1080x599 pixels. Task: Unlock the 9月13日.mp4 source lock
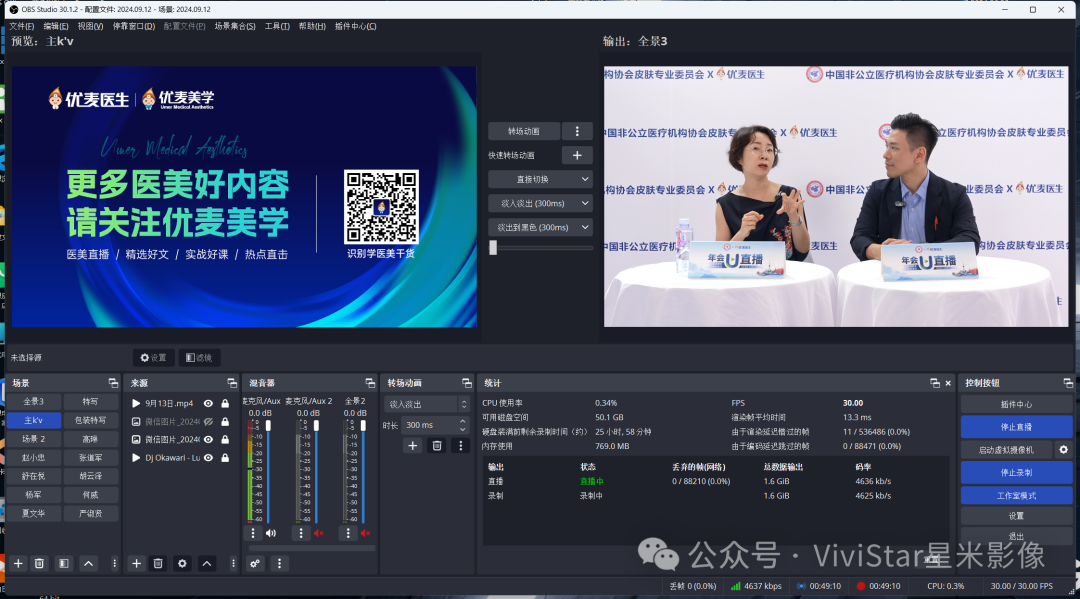pos(225,403)
